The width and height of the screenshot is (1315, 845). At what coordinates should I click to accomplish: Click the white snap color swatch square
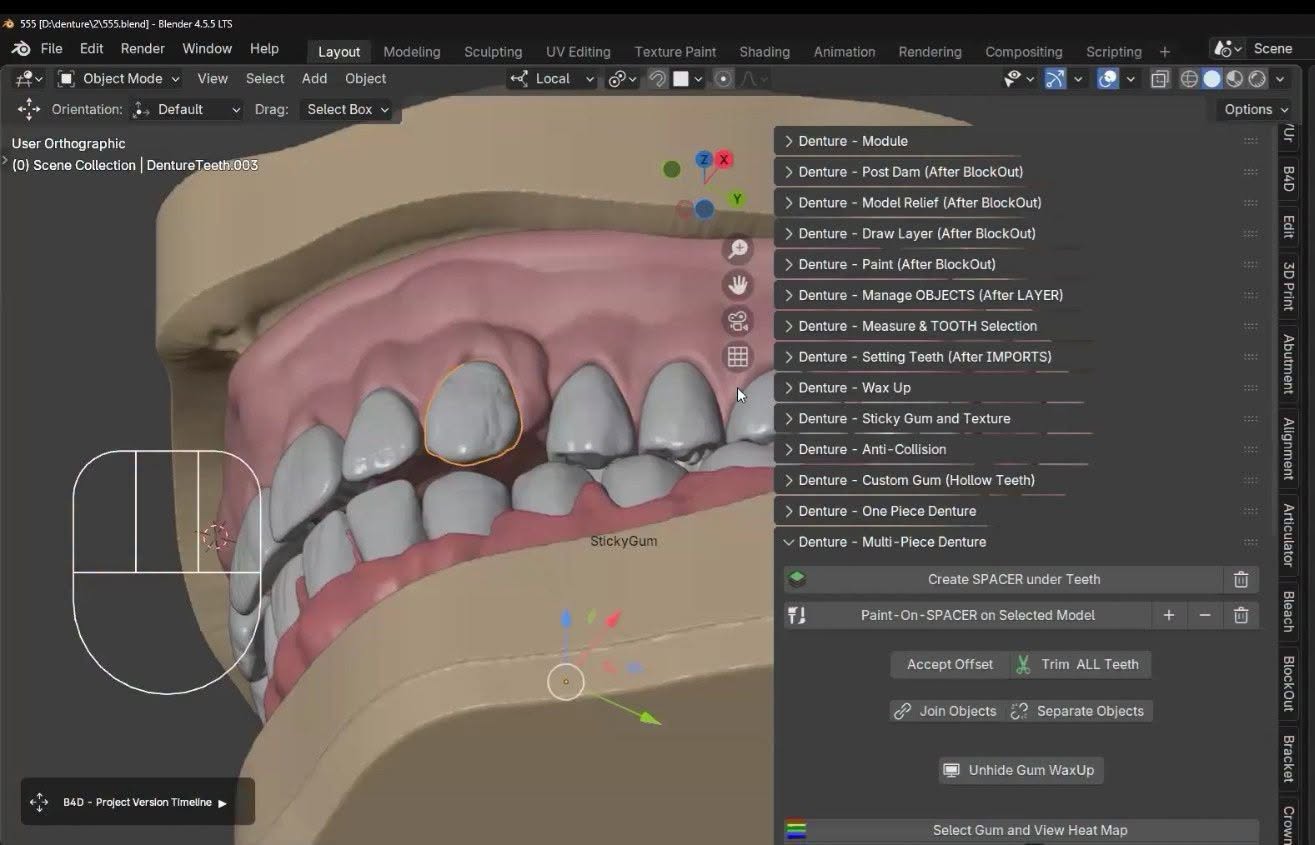coord(681,78)
